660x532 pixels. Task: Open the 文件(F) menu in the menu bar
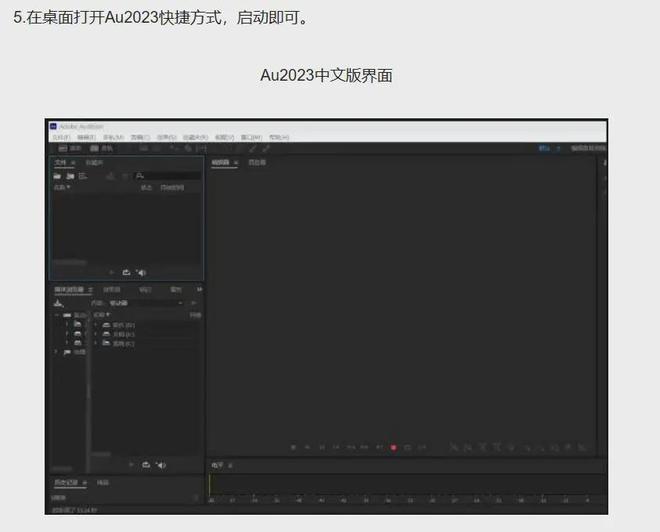[x=61, y=138]
